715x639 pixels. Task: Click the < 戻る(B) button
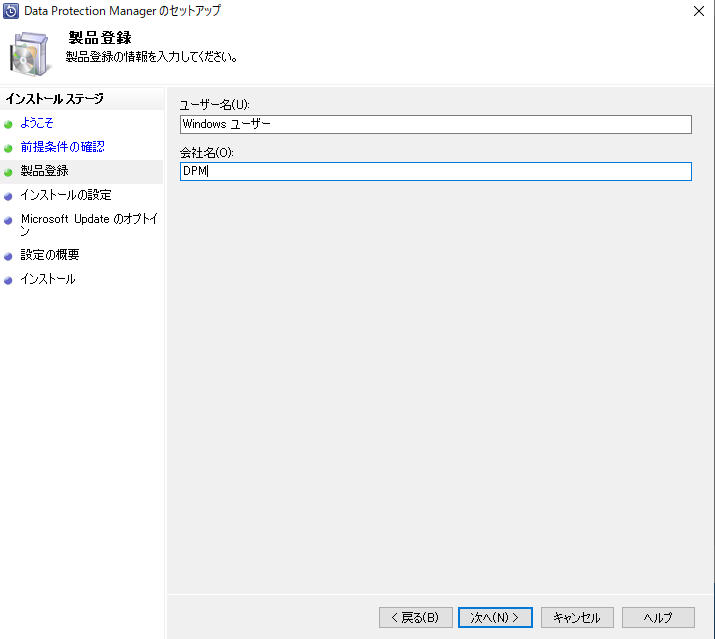[415, 618]
